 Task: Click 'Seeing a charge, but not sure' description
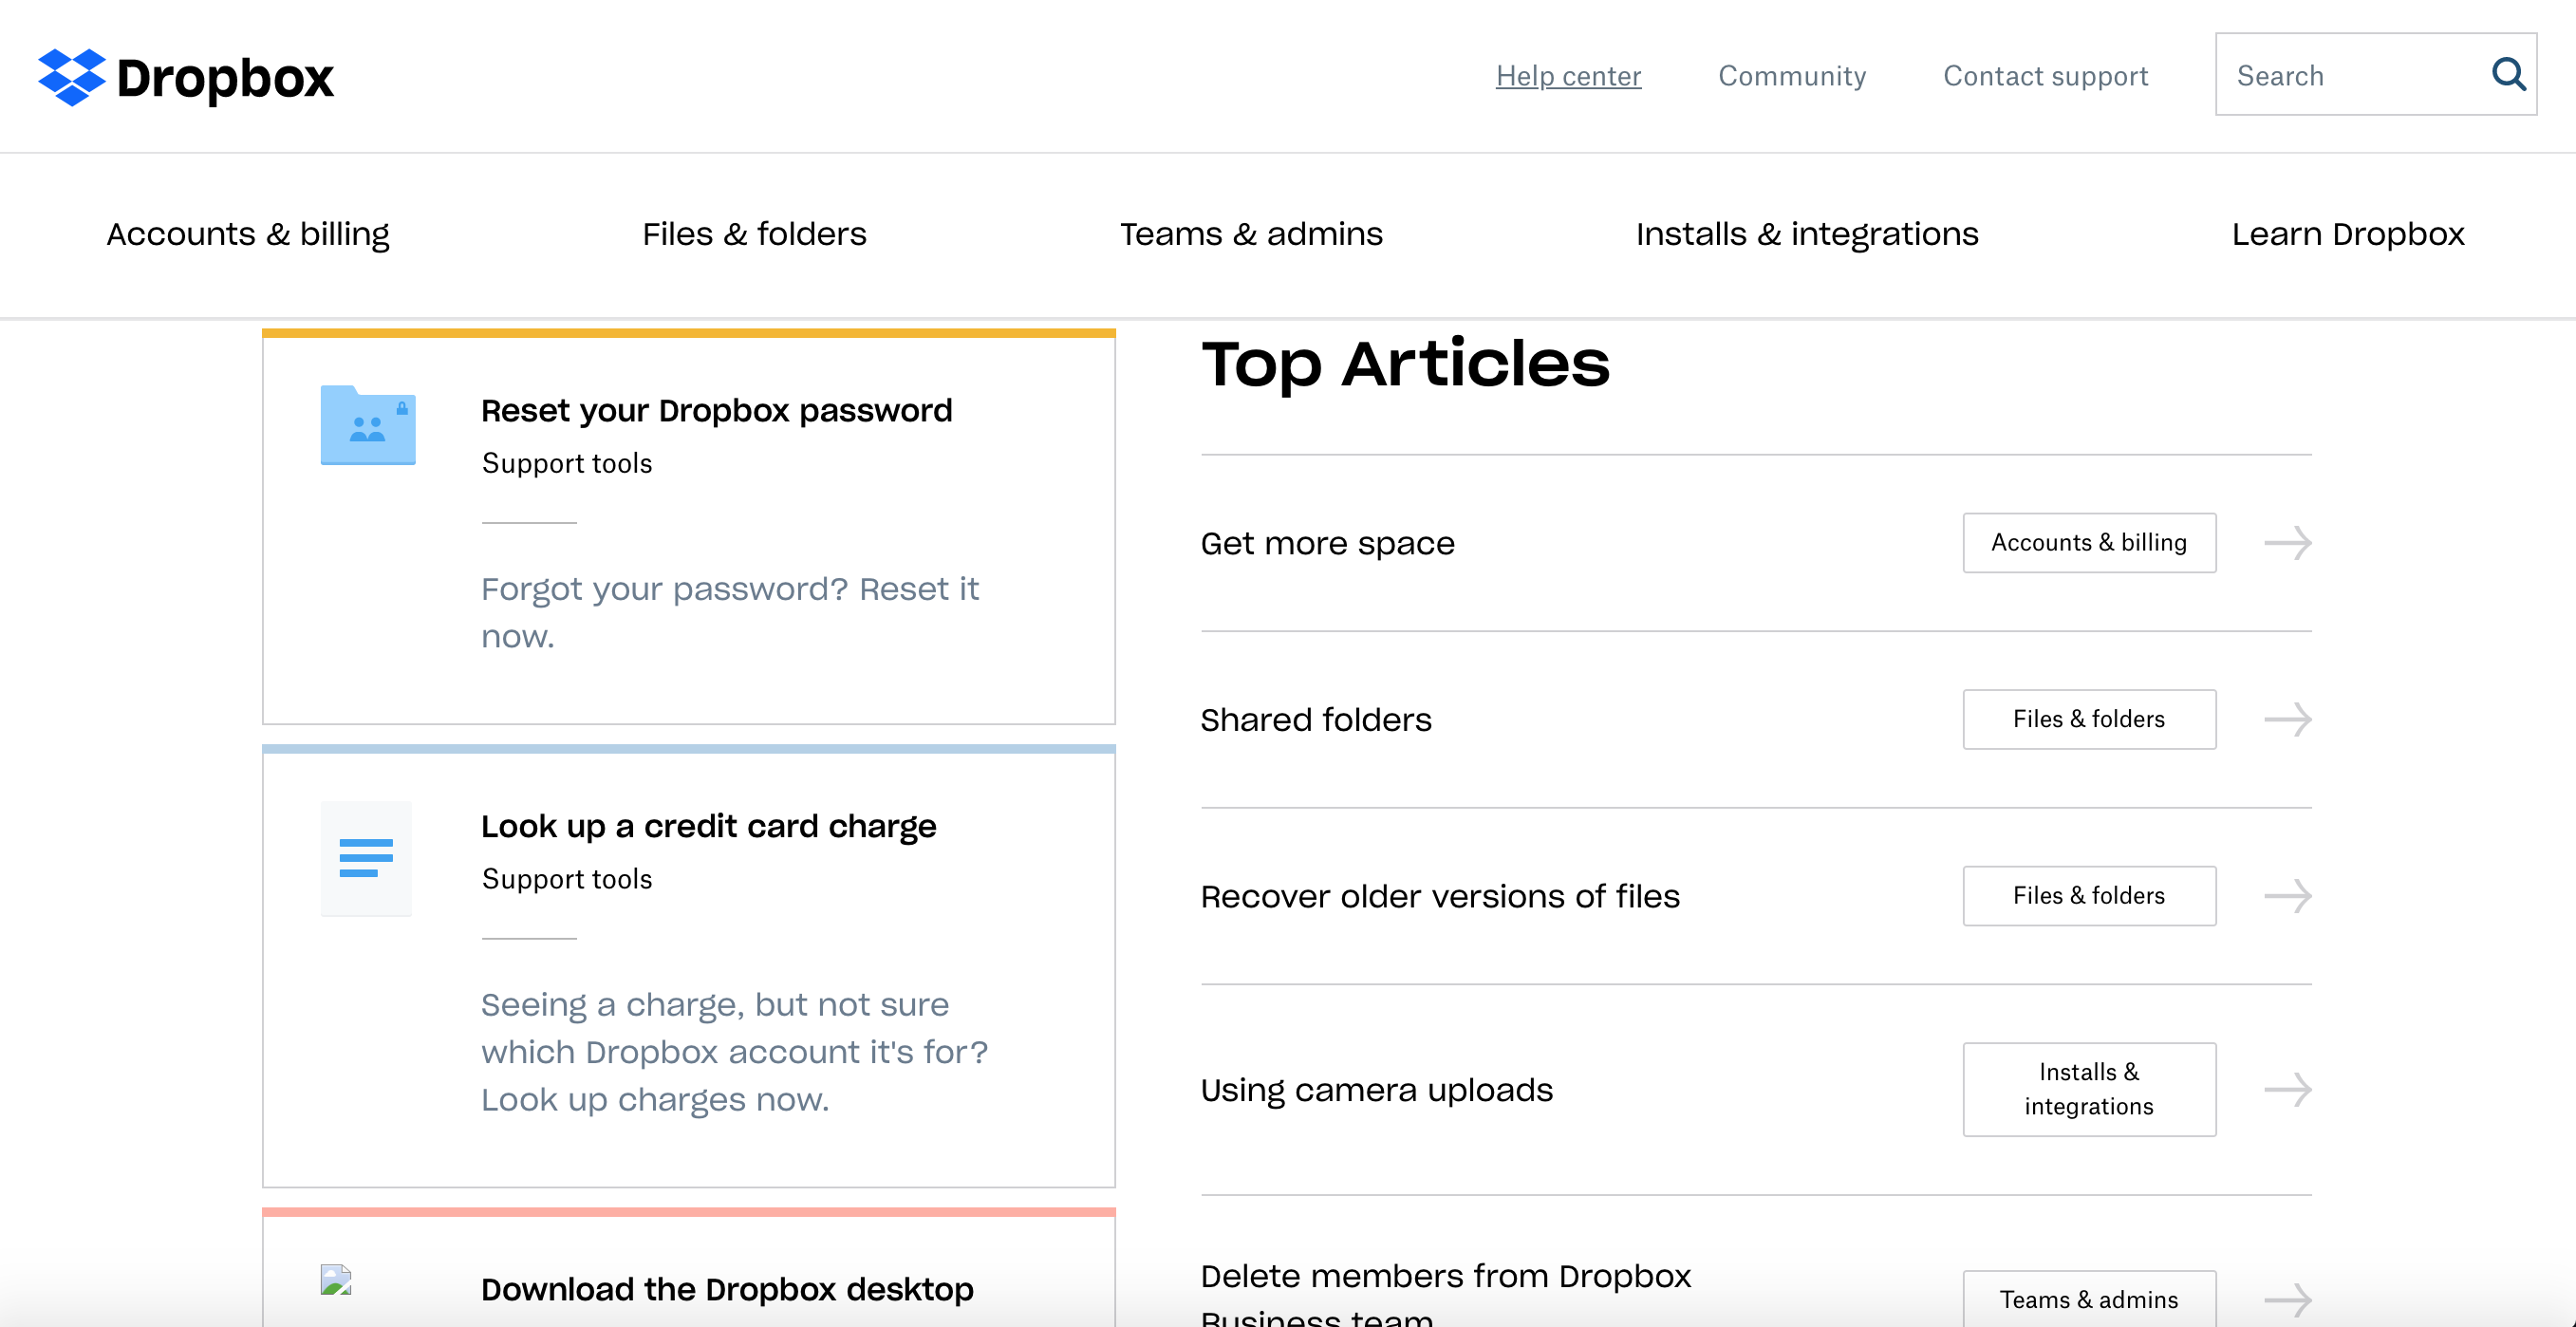coord(734,1052)
